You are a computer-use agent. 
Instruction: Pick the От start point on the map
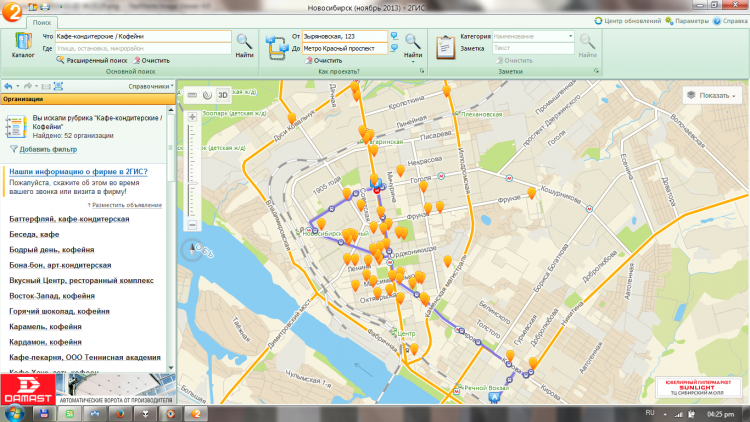[394, 36]
